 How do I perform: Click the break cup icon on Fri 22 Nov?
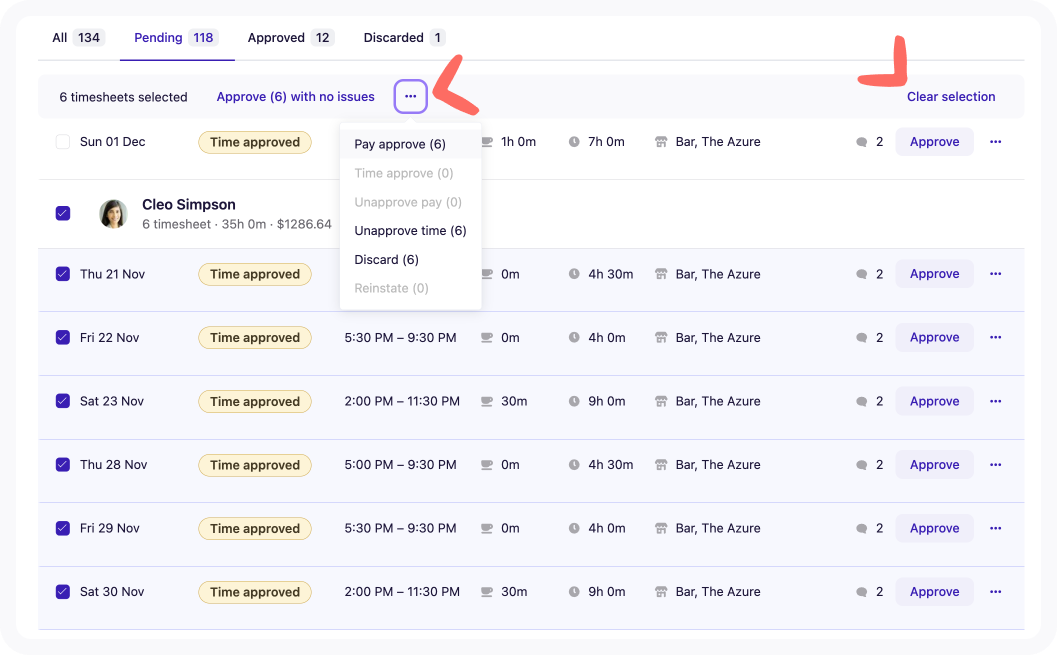click(487, 338)
